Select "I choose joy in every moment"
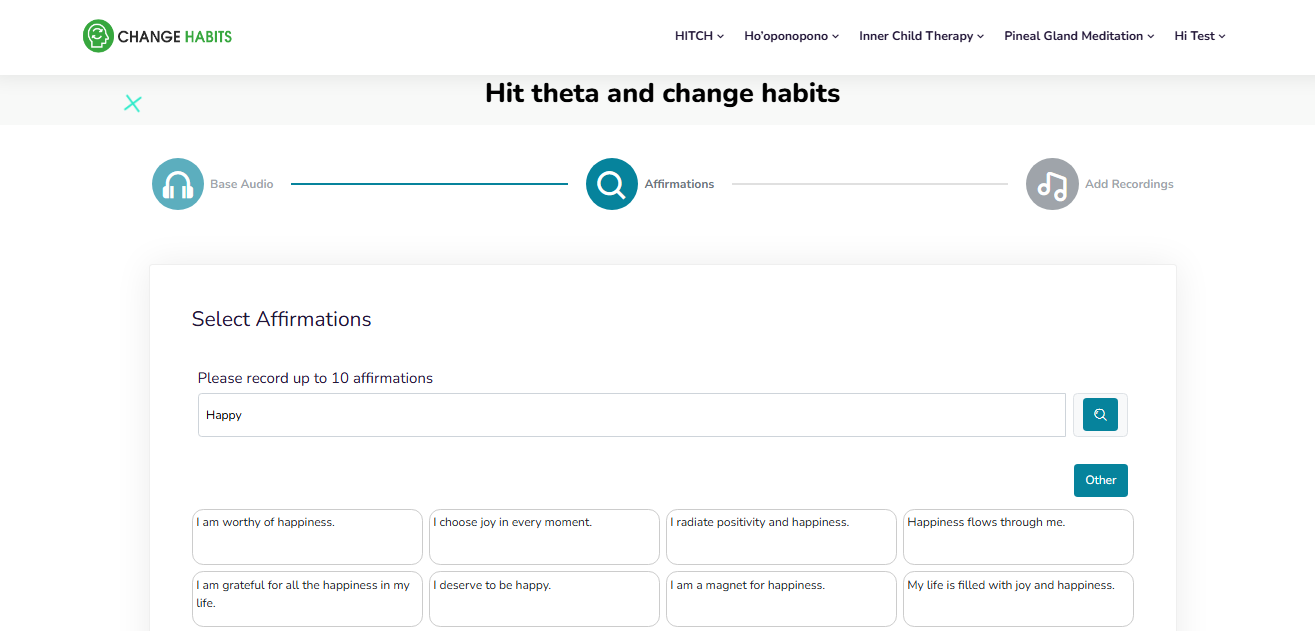This screenshot has width=1315, height=631. (544, 537)
